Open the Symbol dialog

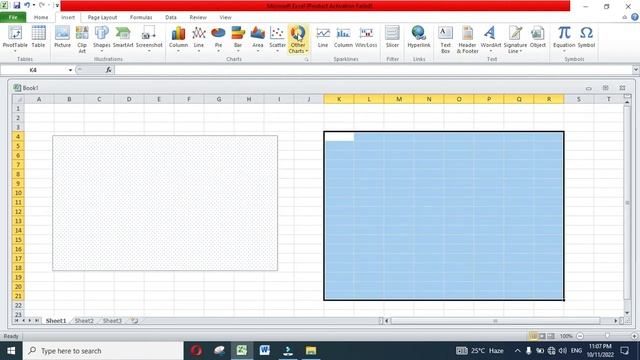point(586,38)
